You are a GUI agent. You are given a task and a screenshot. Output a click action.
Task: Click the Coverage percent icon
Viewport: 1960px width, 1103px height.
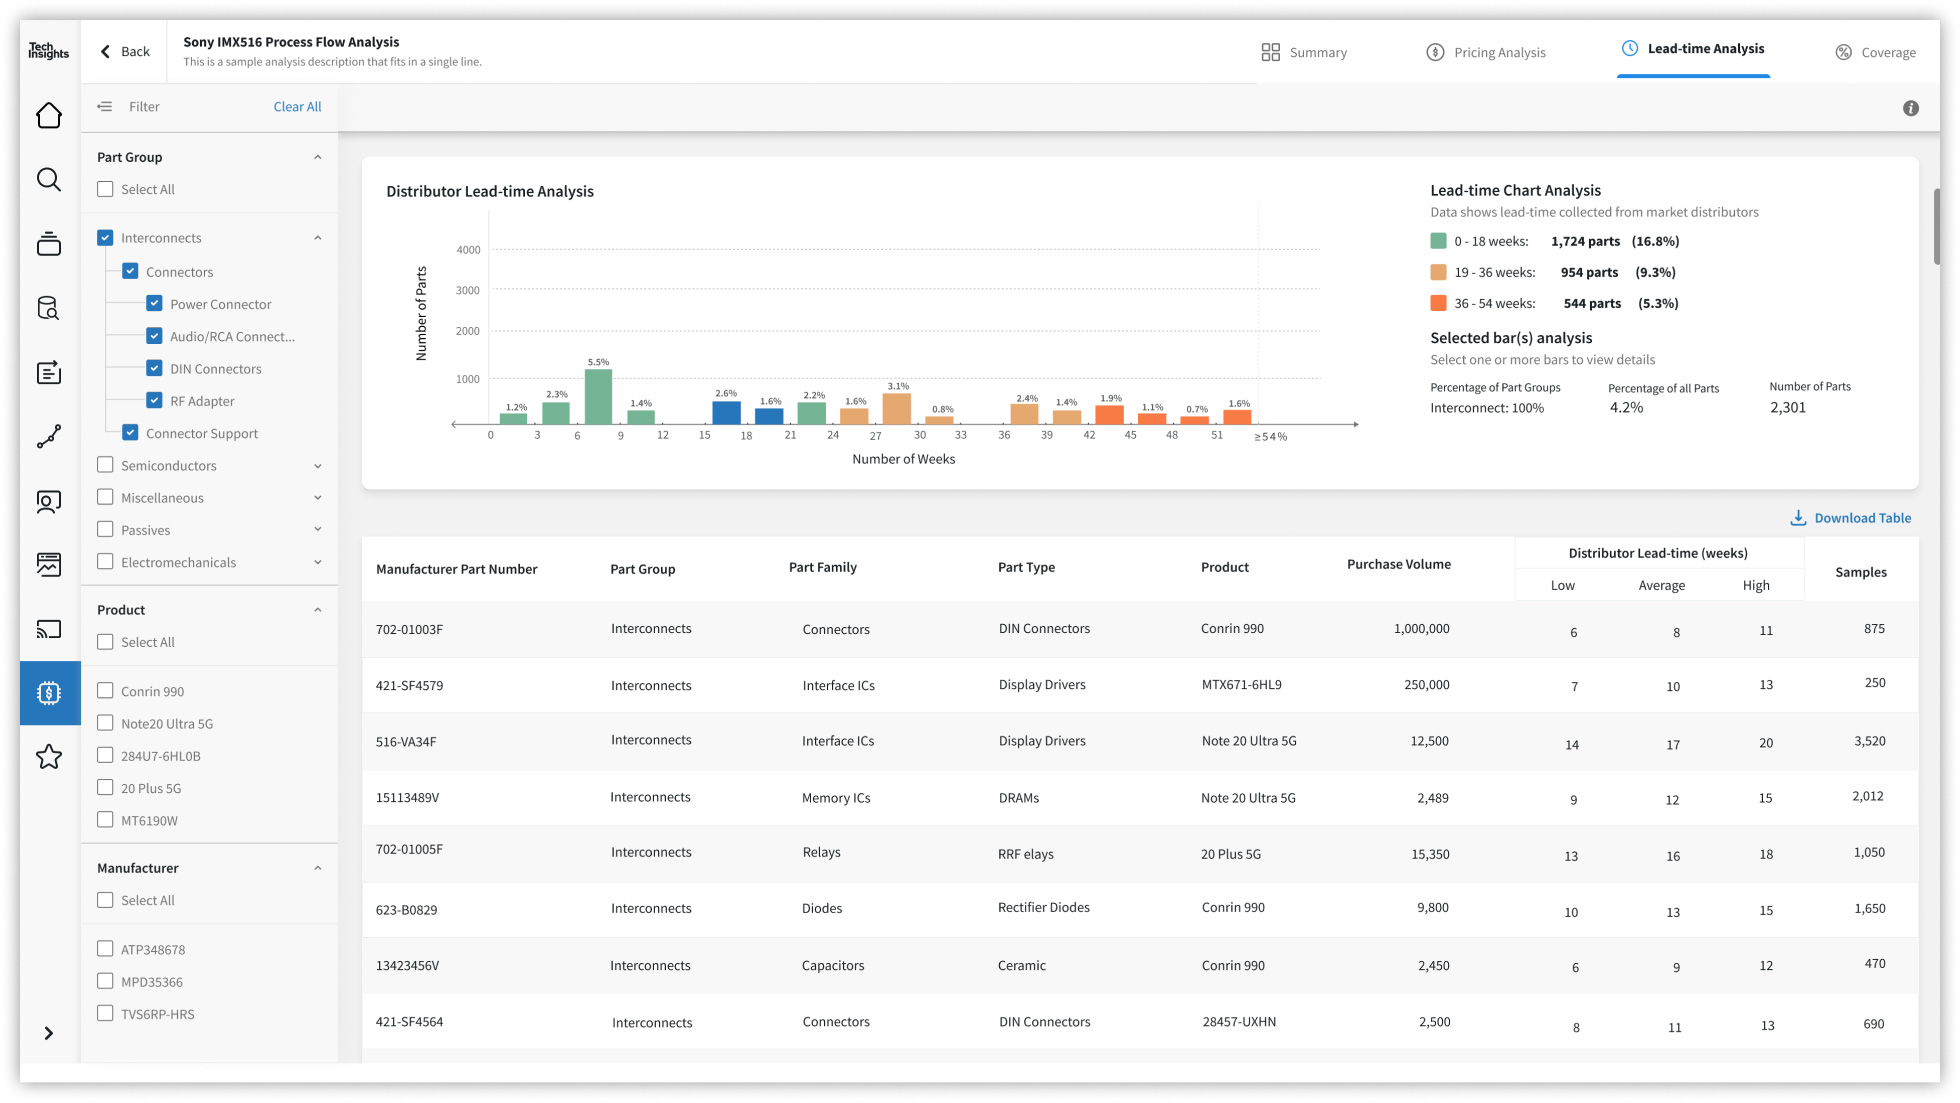pos(1844,52)
